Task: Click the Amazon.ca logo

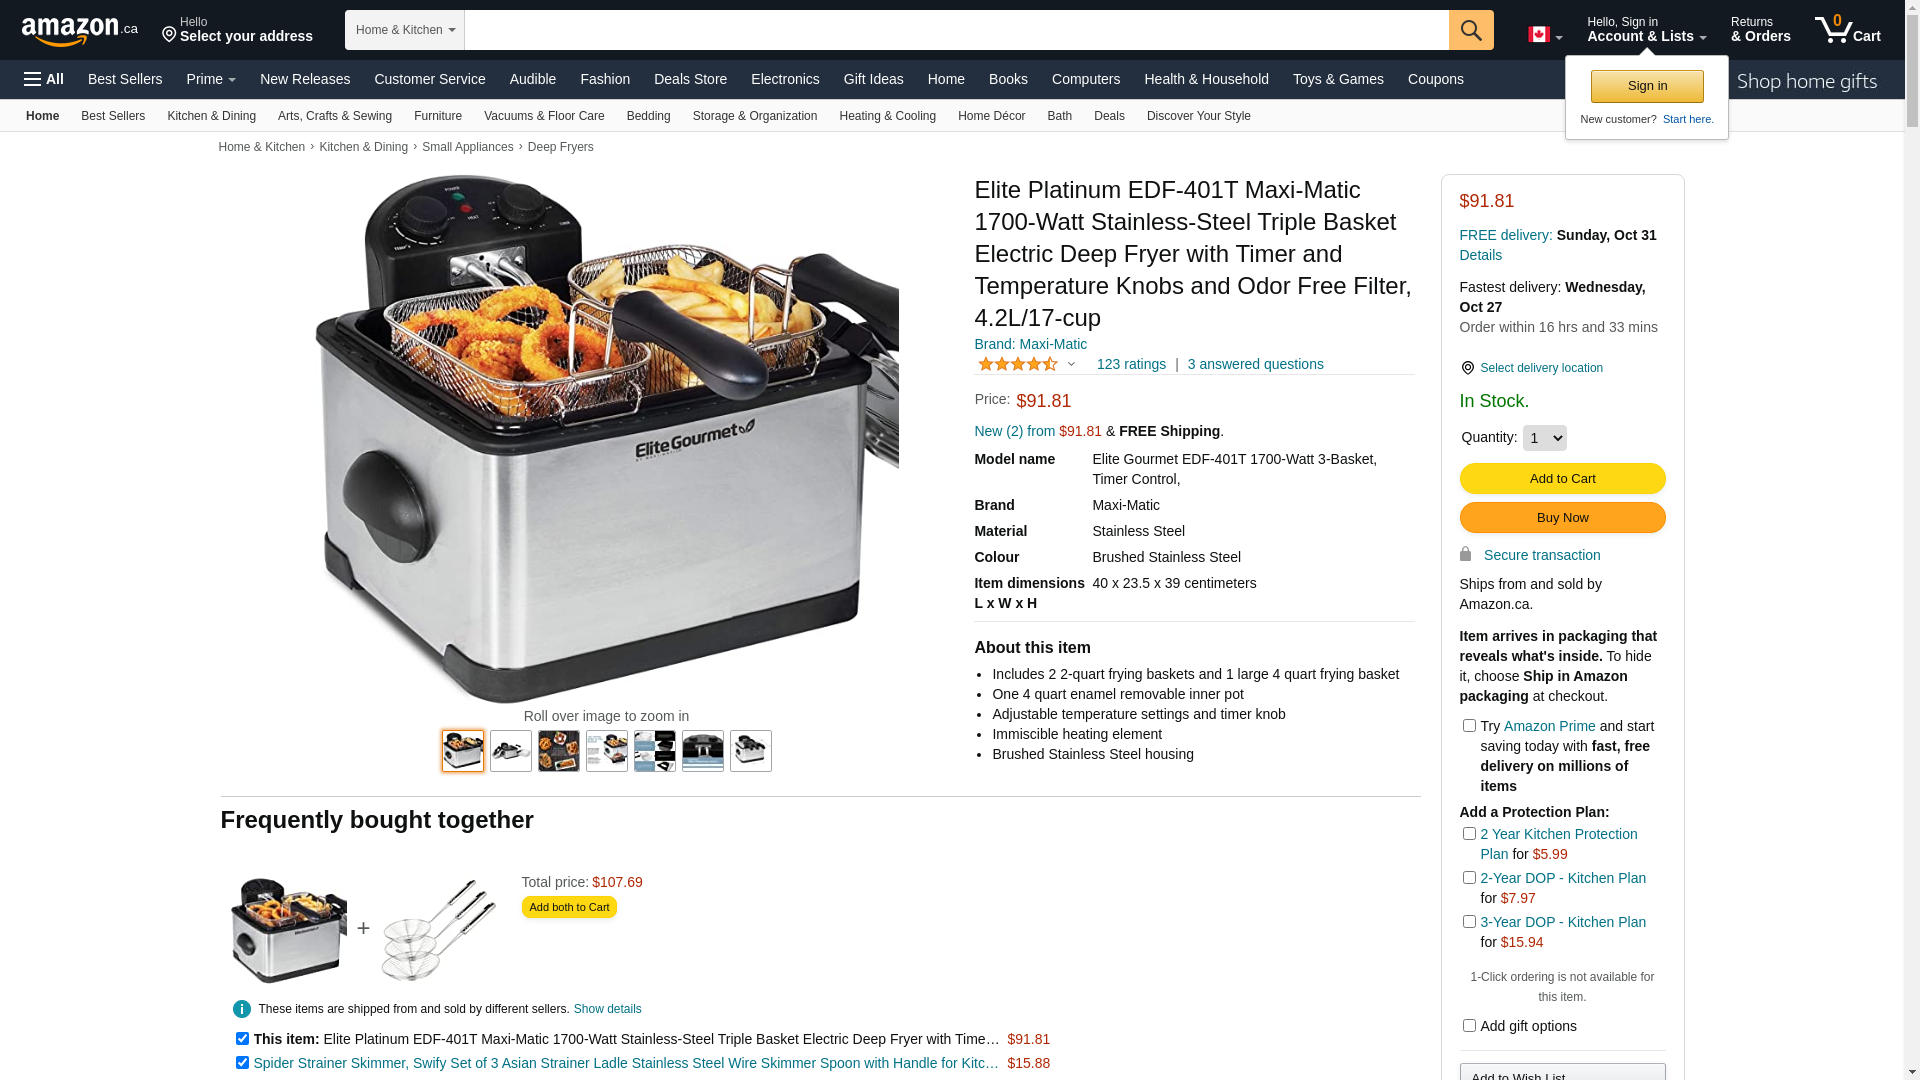Action: tap(80, 31)
